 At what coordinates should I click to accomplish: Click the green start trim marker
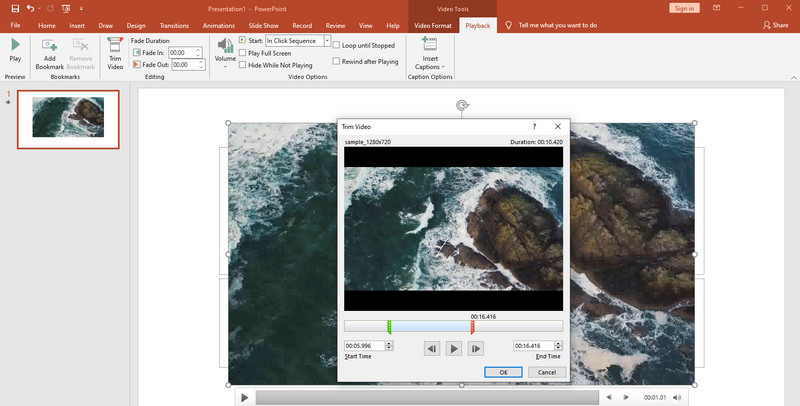pos(389,326)
